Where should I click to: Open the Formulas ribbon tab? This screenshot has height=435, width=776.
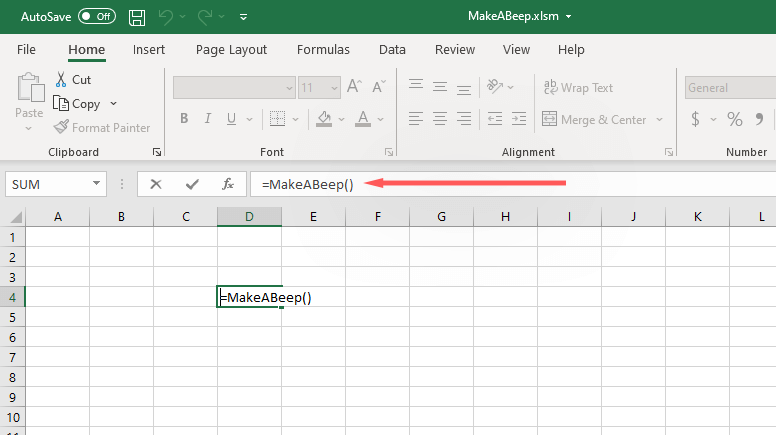(x=322, y=49)
